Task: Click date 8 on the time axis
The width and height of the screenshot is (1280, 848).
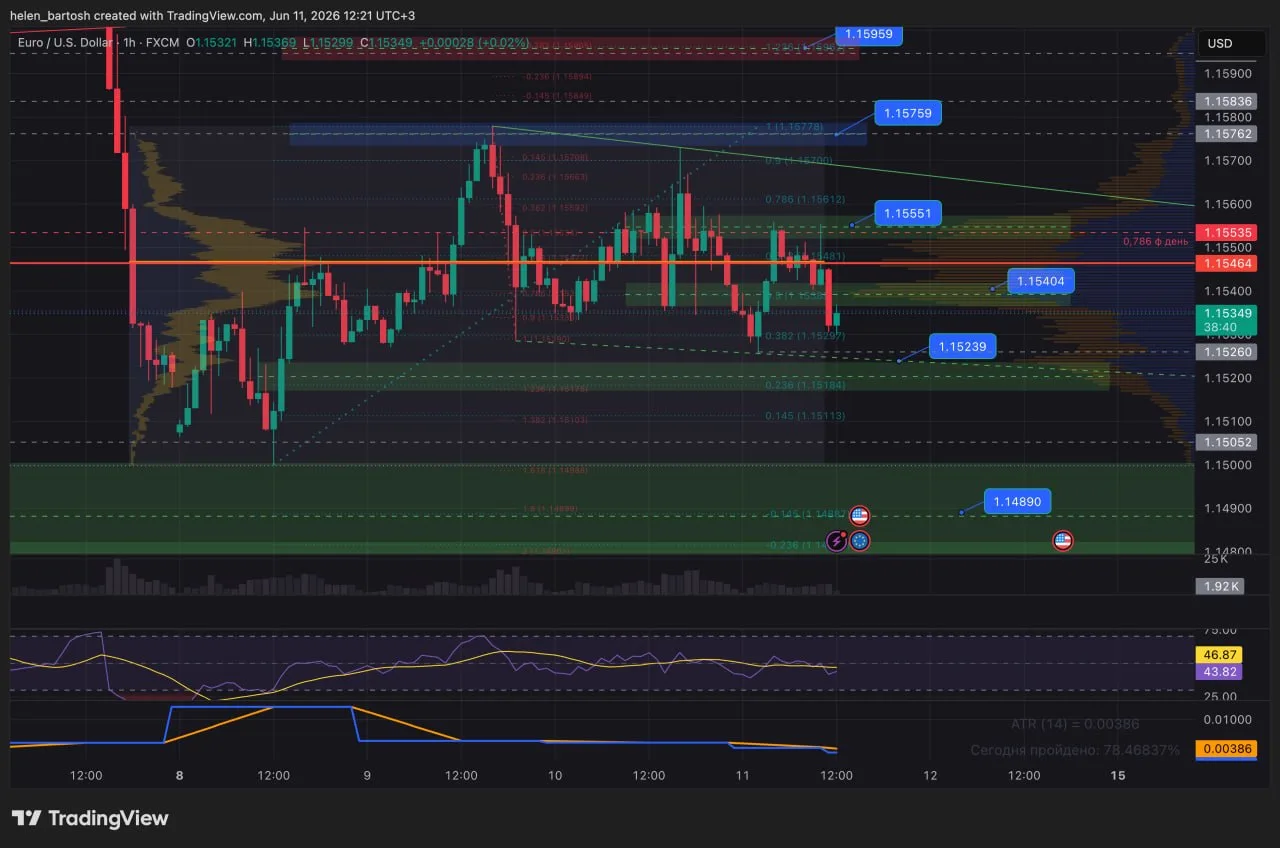Action: pyautogui.click(x=179, y=775)
